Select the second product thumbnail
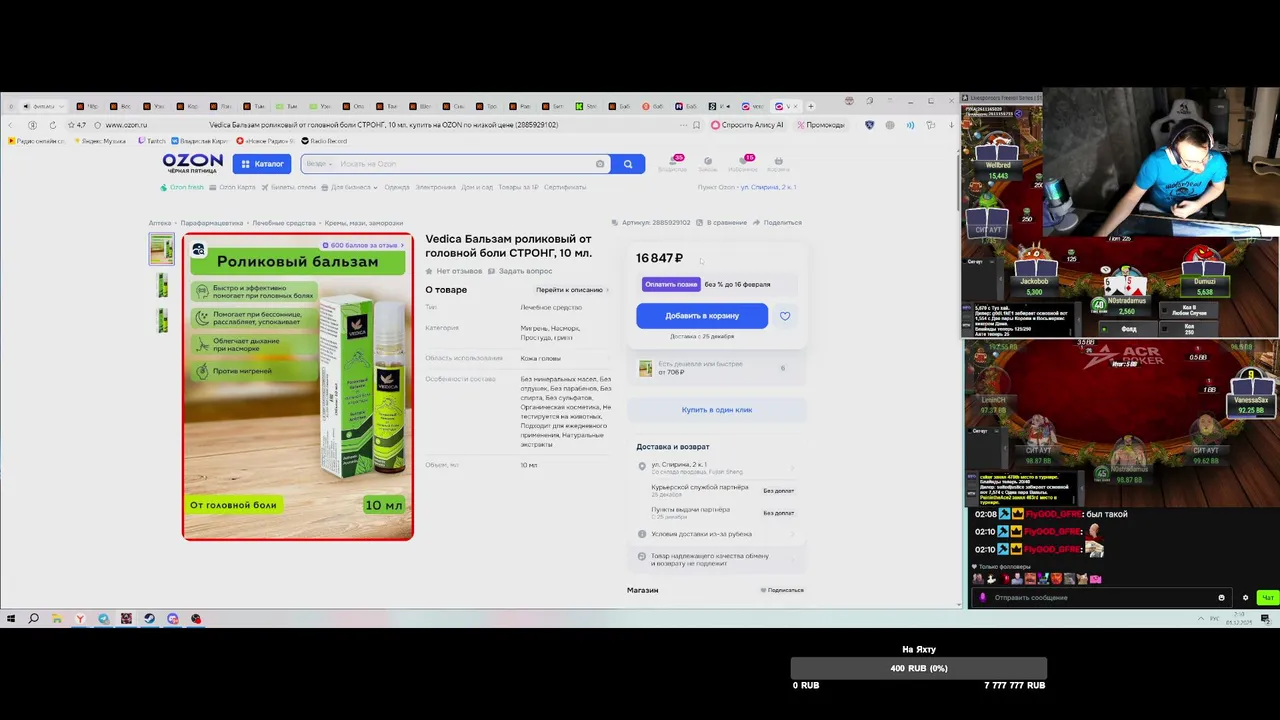 (x=162, y=285)
